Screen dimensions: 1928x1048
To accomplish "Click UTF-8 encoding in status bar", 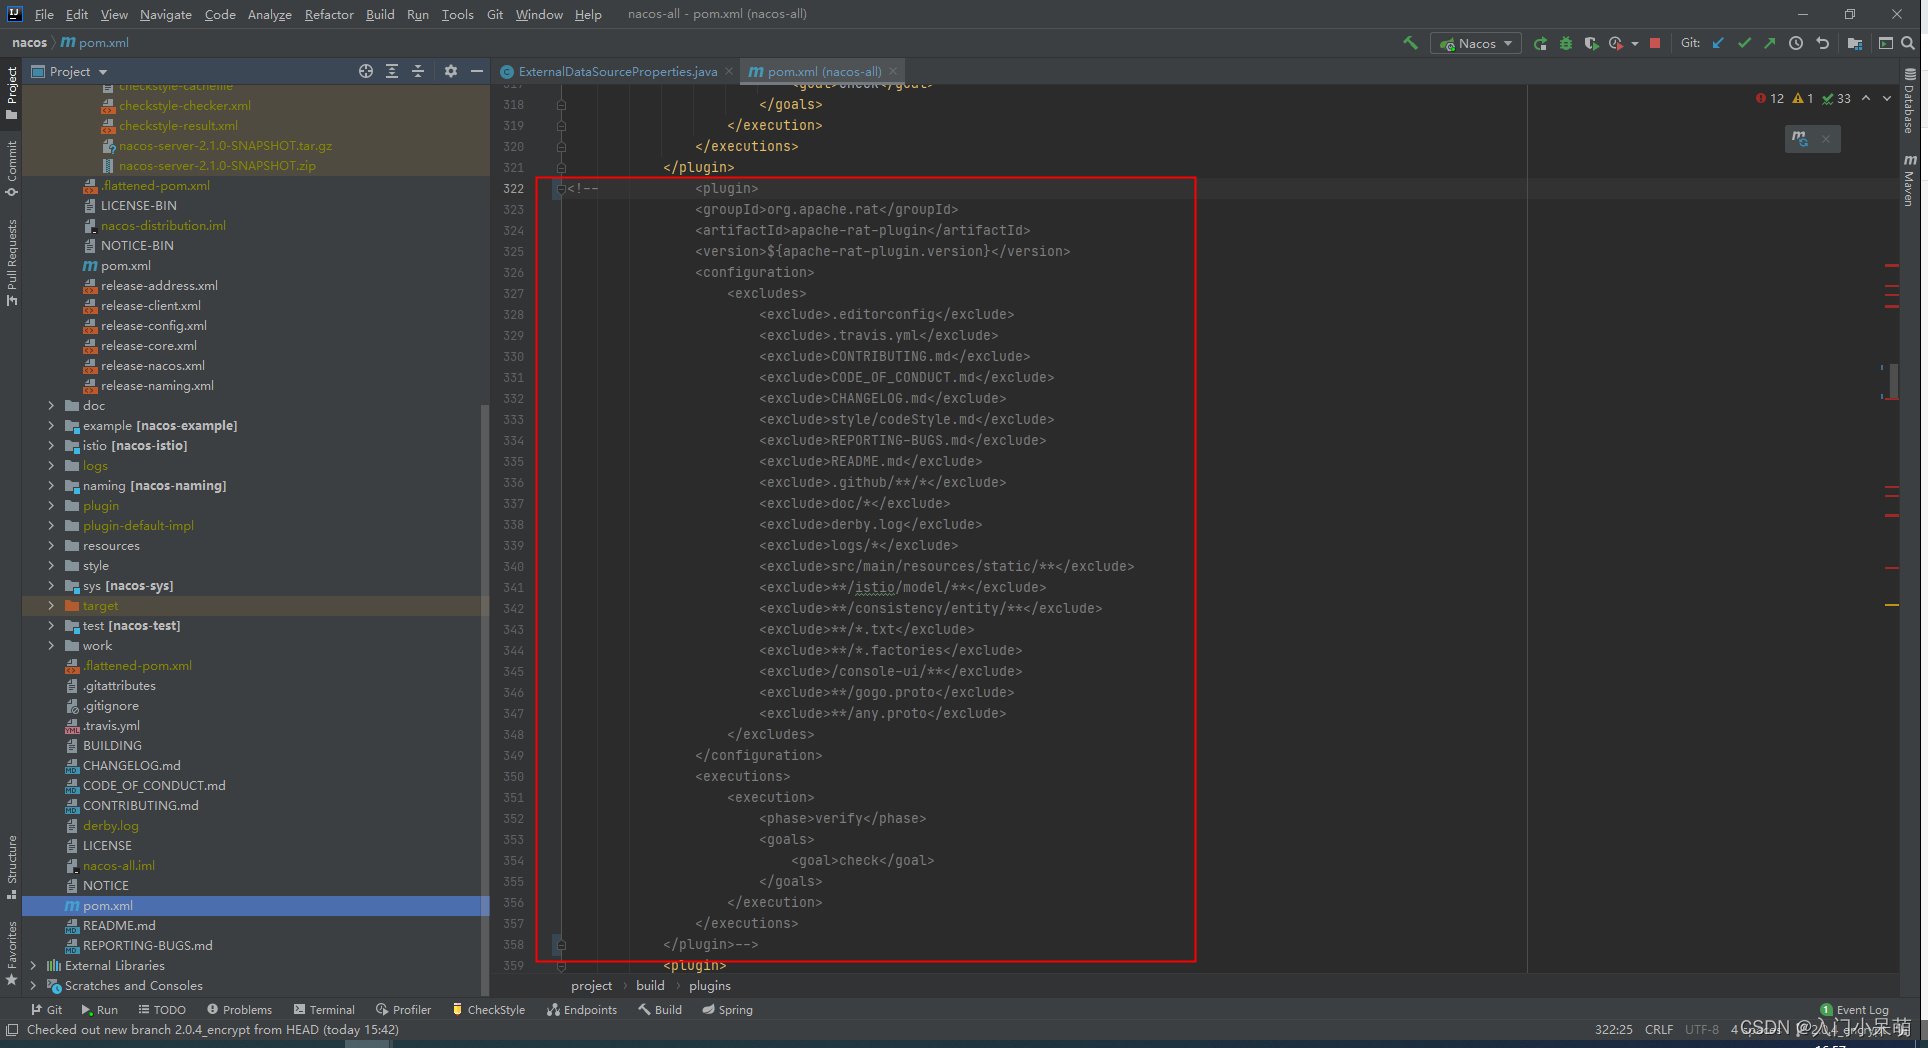I will pyautogui.click(x=1701, y=1029).
